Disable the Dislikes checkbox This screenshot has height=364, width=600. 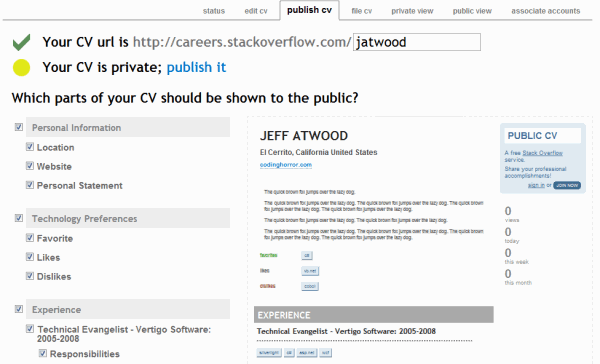30,276
